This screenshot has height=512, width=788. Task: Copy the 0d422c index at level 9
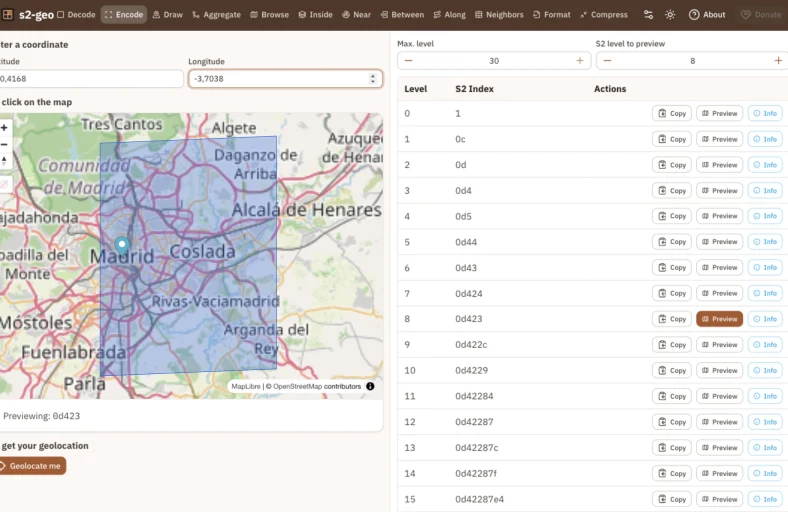(672, 345)
